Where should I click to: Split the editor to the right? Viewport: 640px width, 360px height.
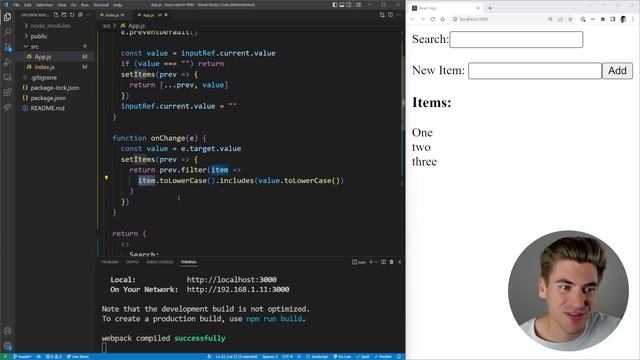click(391, 15)
